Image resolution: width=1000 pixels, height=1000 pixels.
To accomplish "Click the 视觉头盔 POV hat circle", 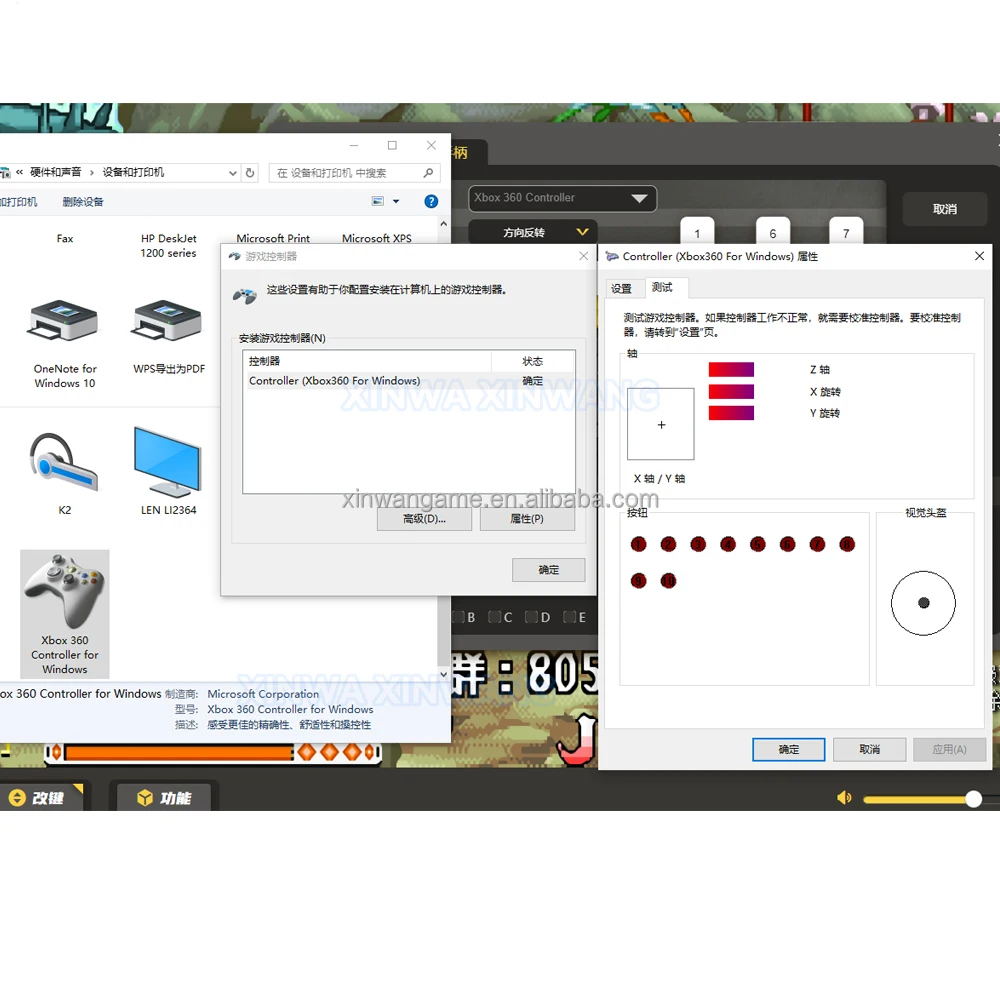I will 923,603.
